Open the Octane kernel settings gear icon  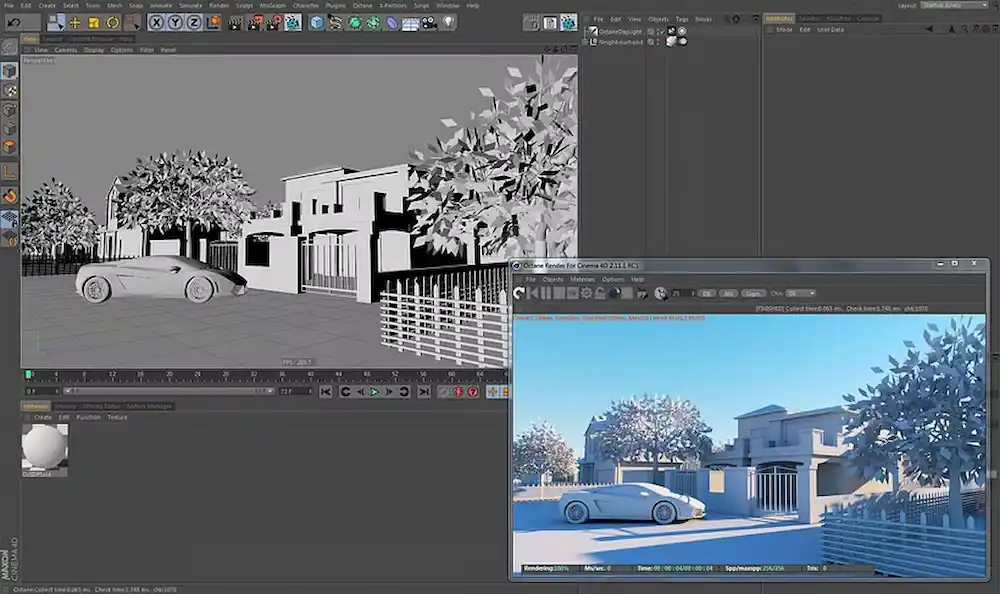[586, 291]
